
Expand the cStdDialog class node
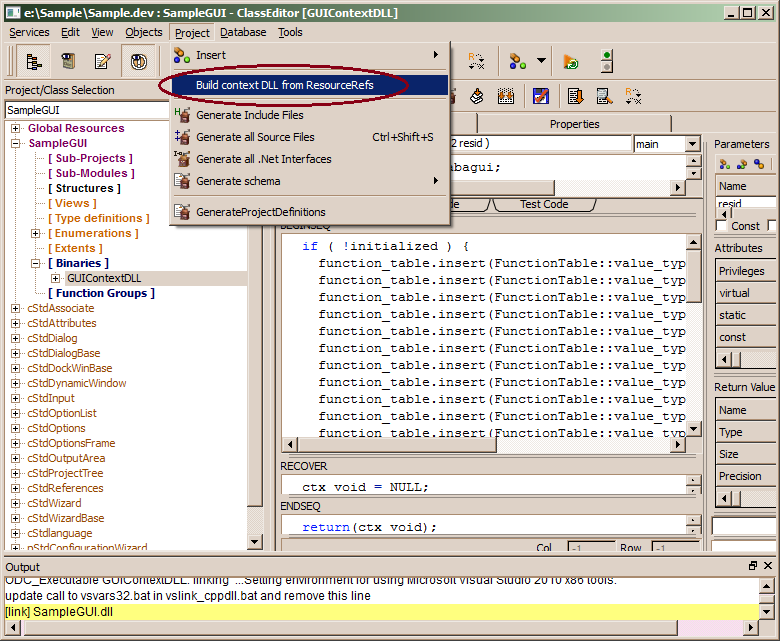click(16, 338)
